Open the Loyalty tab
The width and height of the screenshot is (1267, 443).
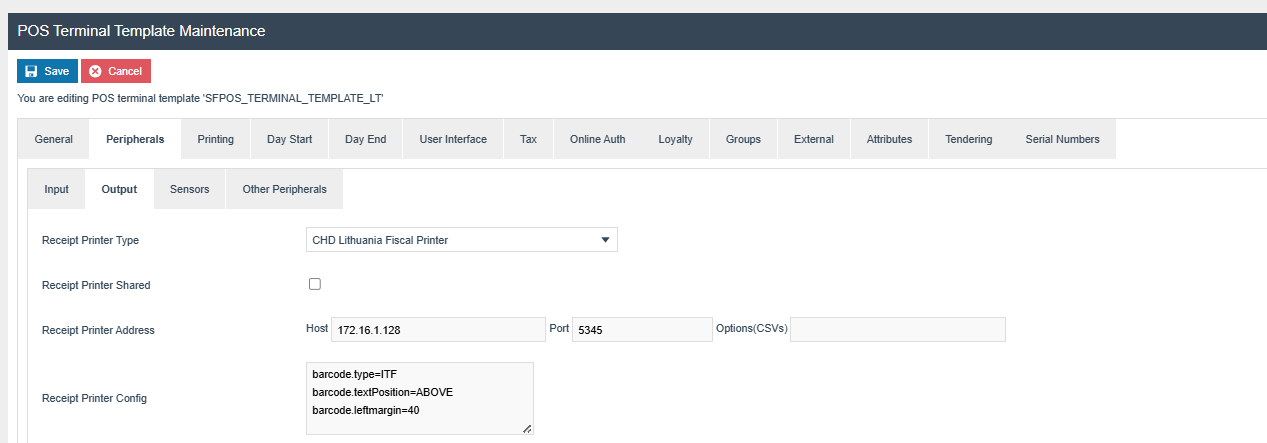pos(675,139)
